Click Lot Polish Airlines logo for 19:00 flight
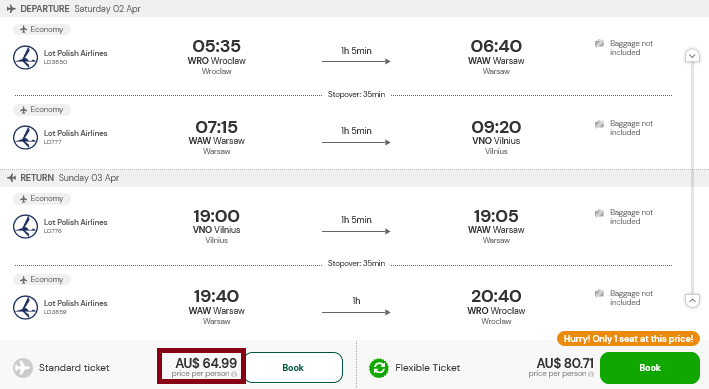This screenshot has height=389, width=709. 25,226
